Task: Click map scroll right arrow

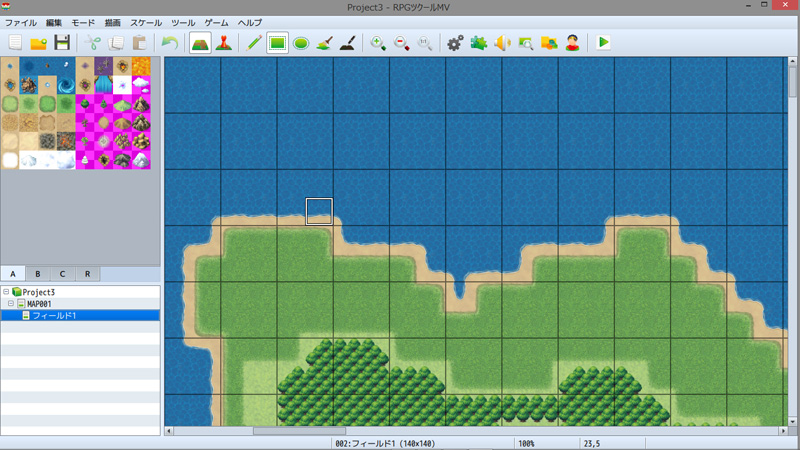Action: click(x=783, y=431)
